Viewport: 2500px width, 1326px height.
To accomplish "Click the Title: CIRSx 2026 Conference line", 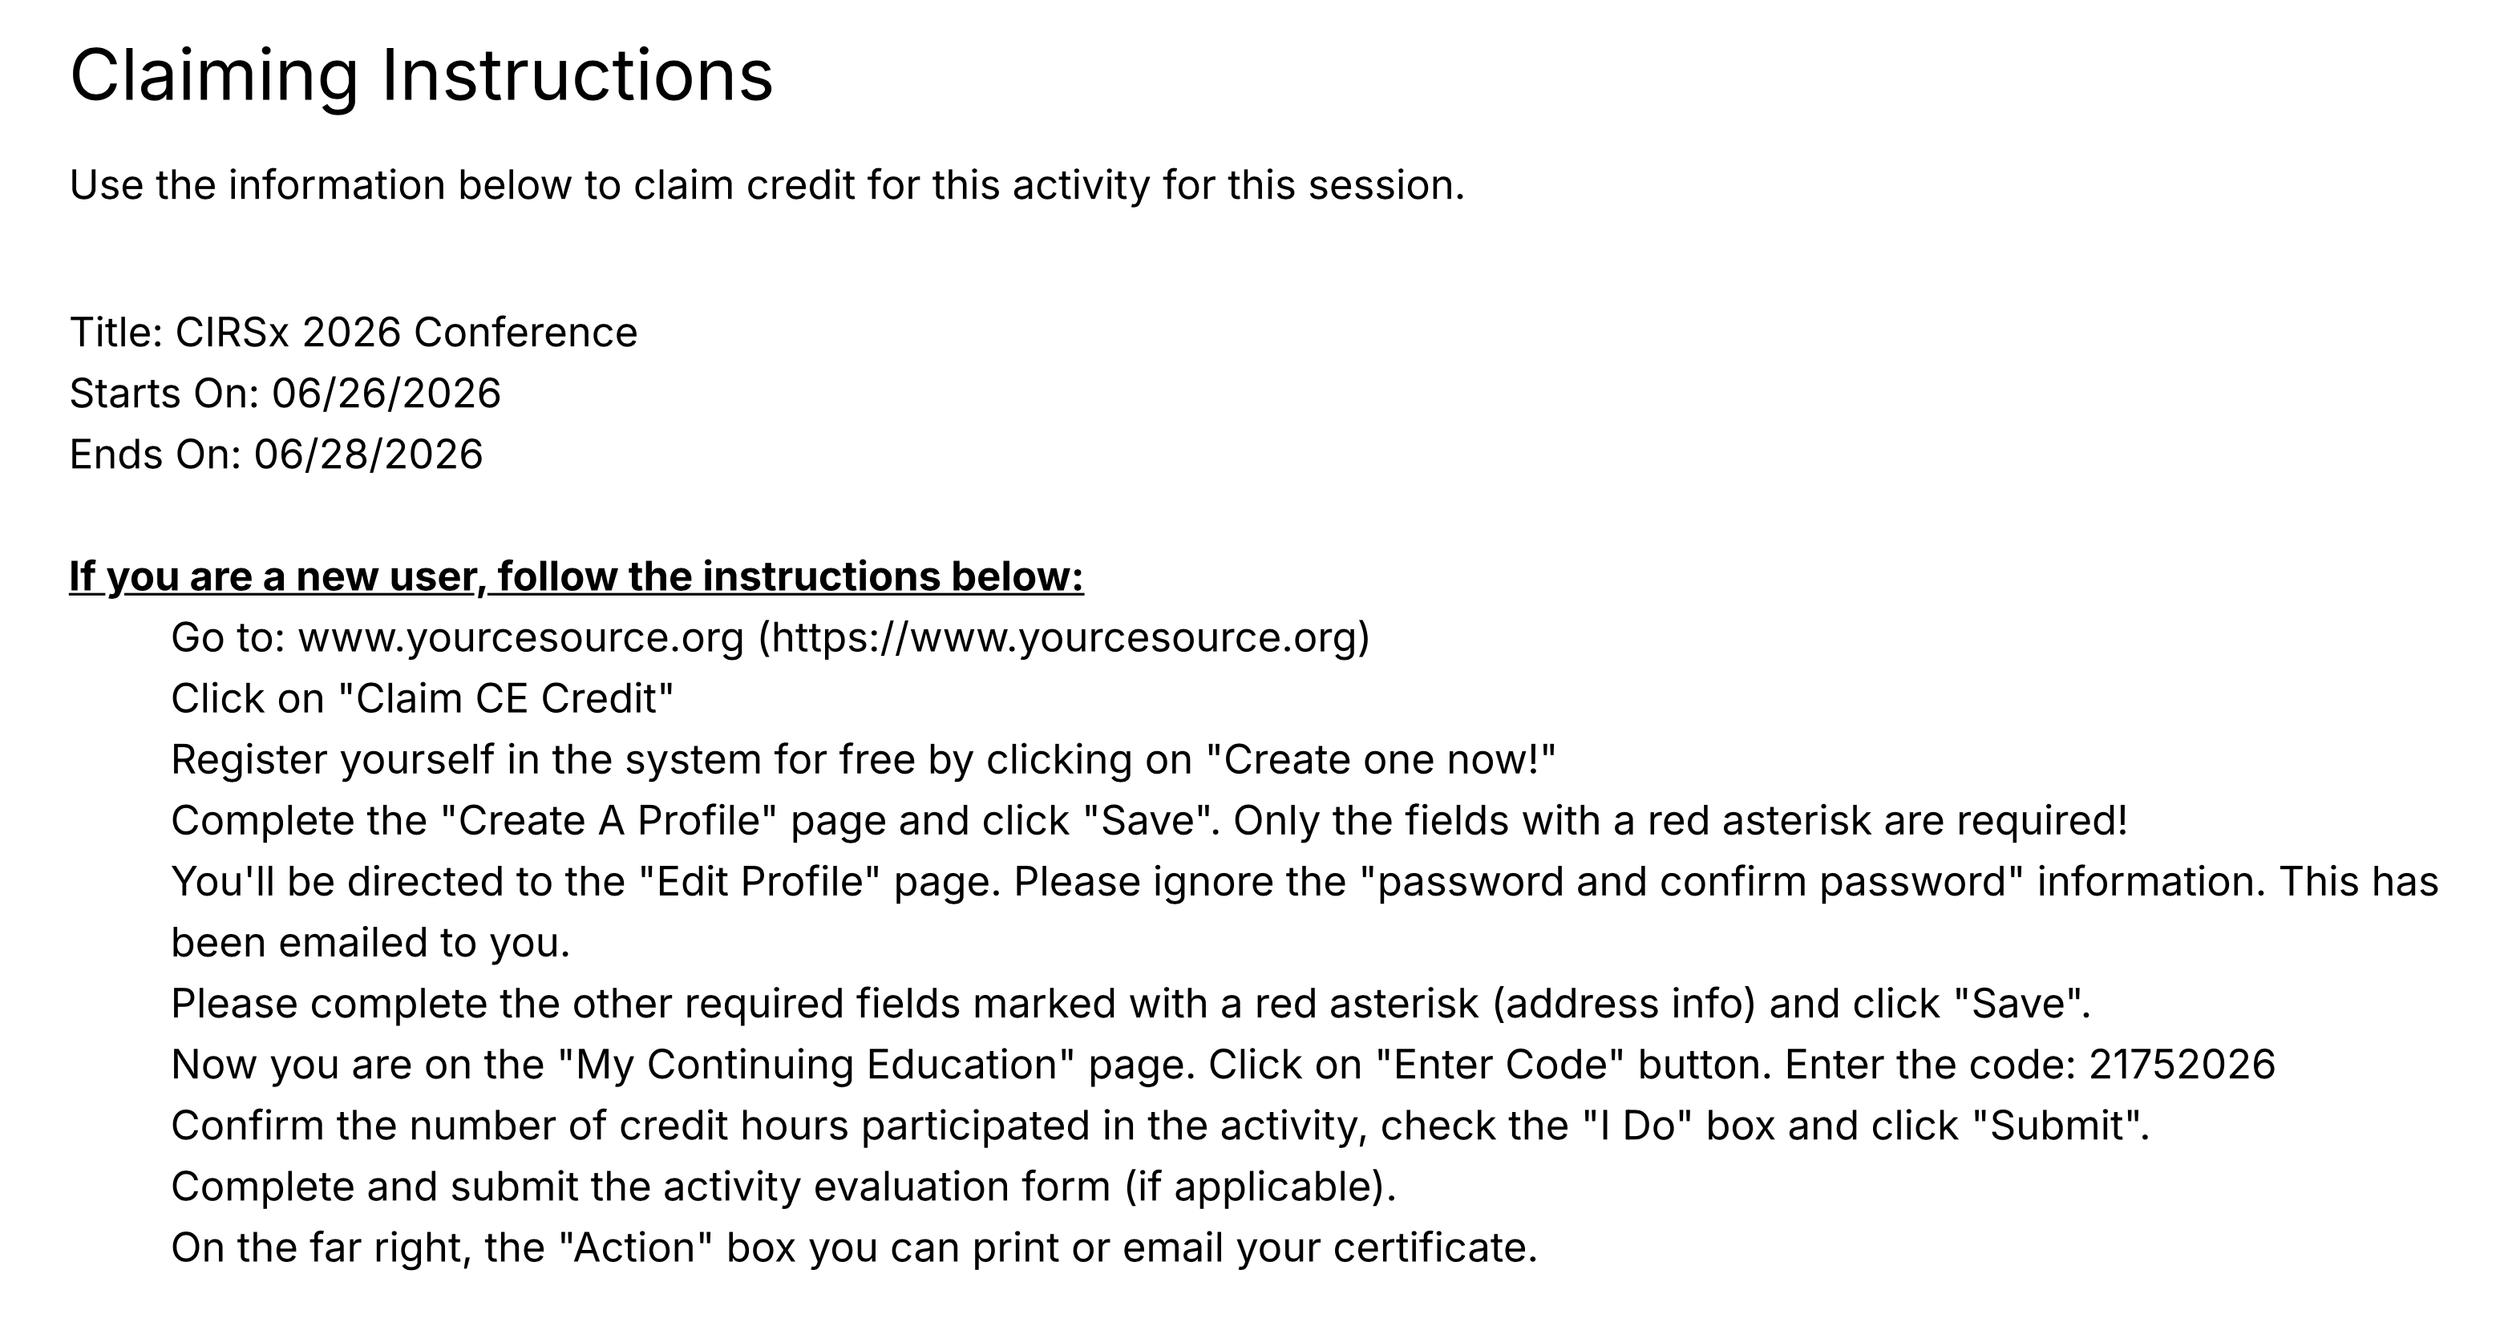I will [x=353, y=333].
